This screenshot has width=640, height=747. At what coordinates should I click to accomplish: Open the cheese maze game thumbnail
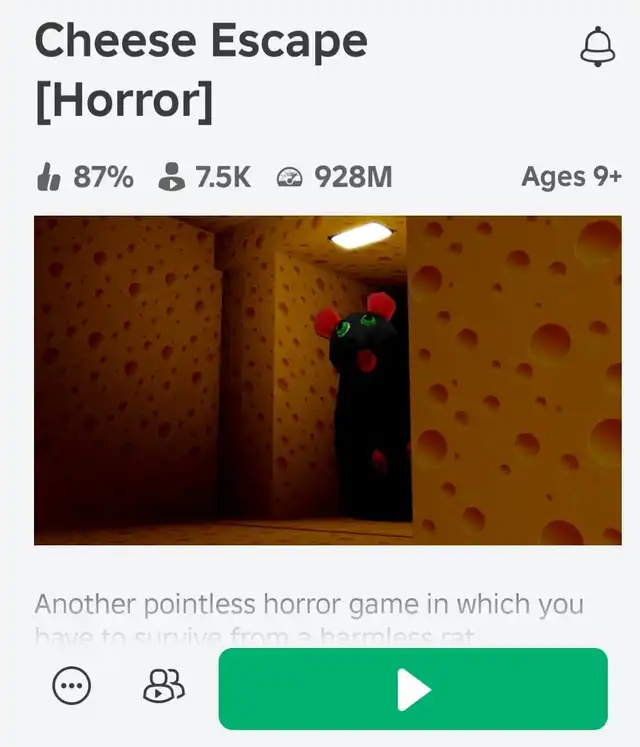point(328,380)
